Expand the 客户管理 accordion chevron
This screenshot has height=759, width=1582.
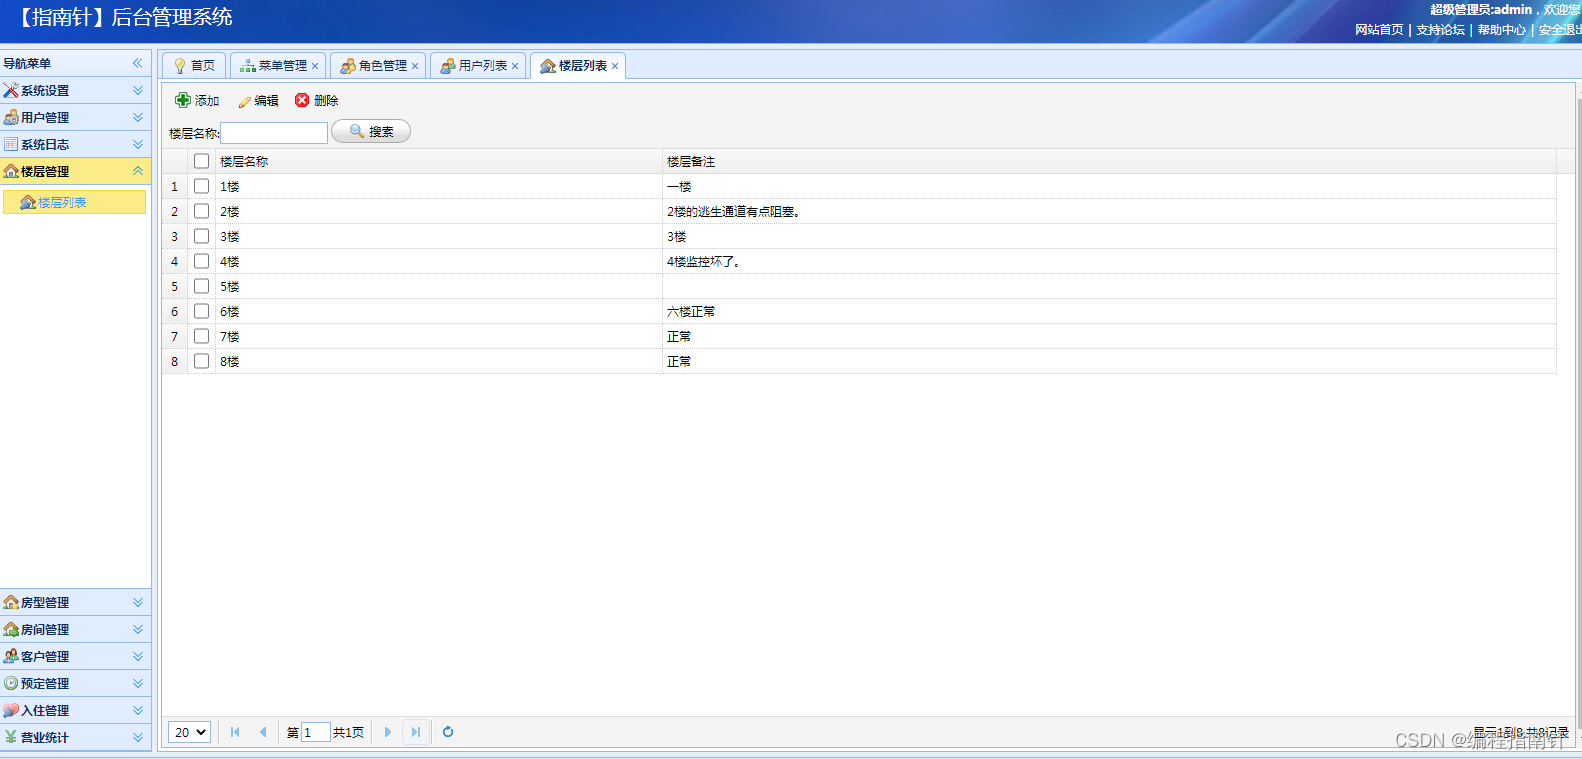click(138, 656)
